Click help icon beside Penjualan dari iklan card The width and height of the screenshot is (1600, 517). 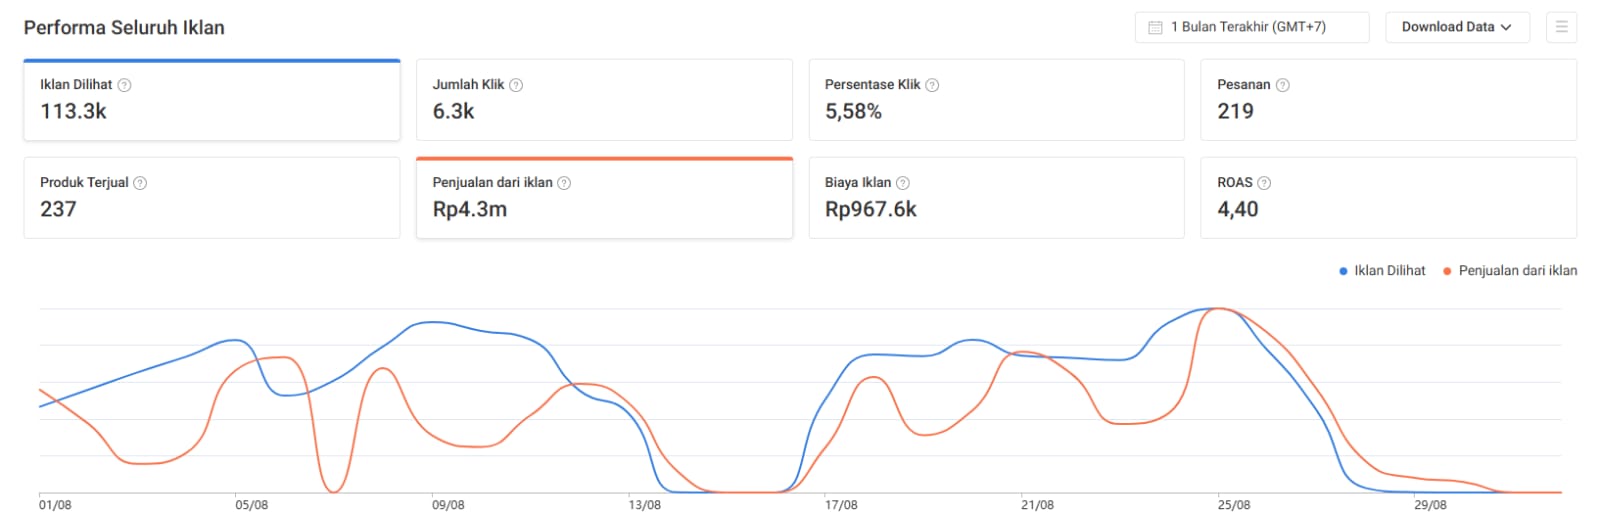tap(564, 183)
